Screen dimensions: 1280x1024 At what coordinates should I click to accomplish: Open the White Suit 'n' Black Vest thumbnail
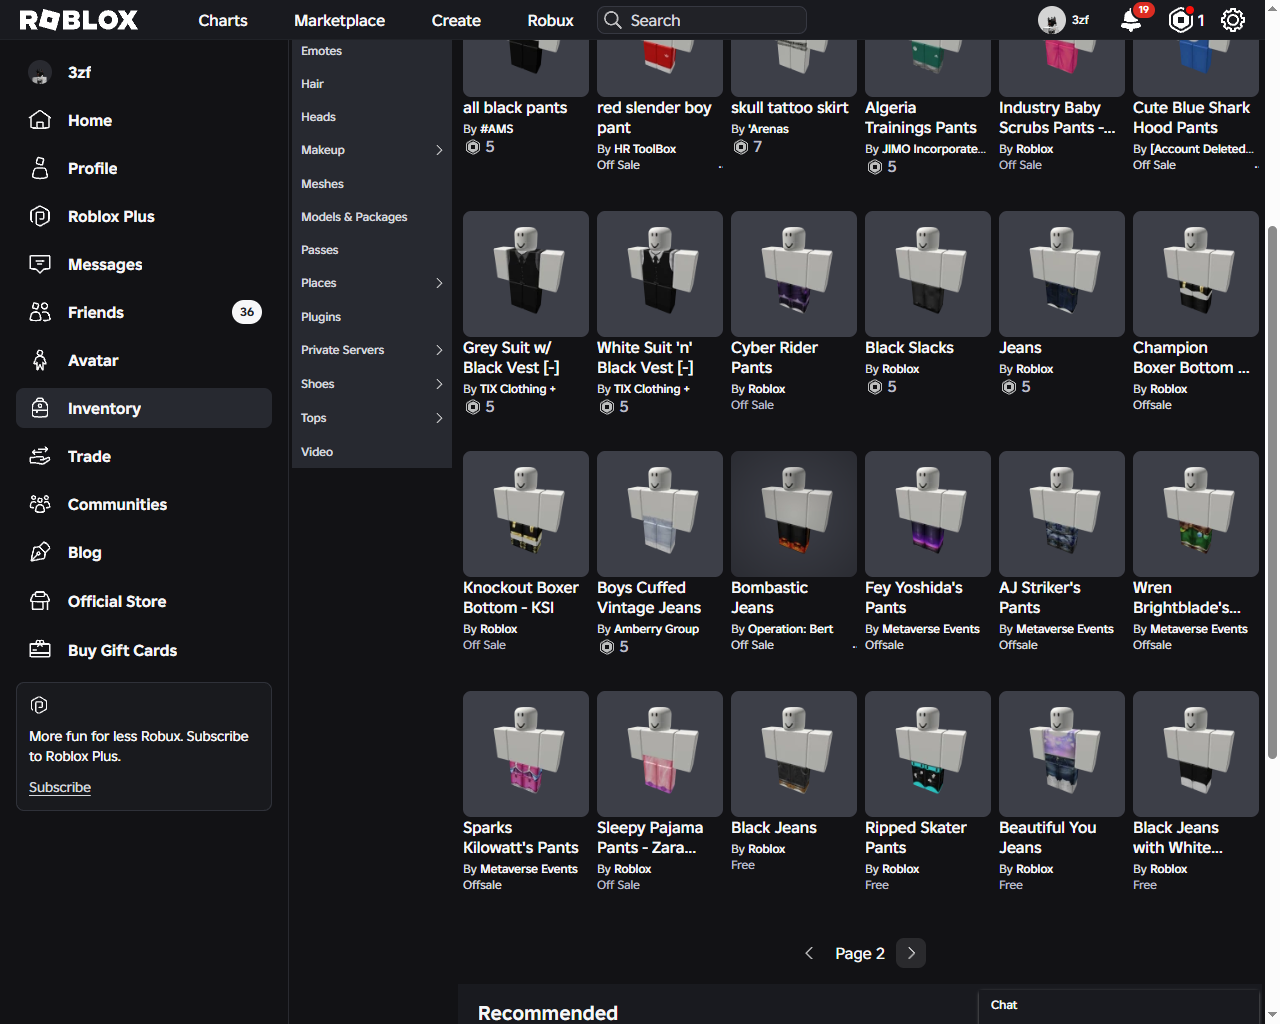pos(660,274)
